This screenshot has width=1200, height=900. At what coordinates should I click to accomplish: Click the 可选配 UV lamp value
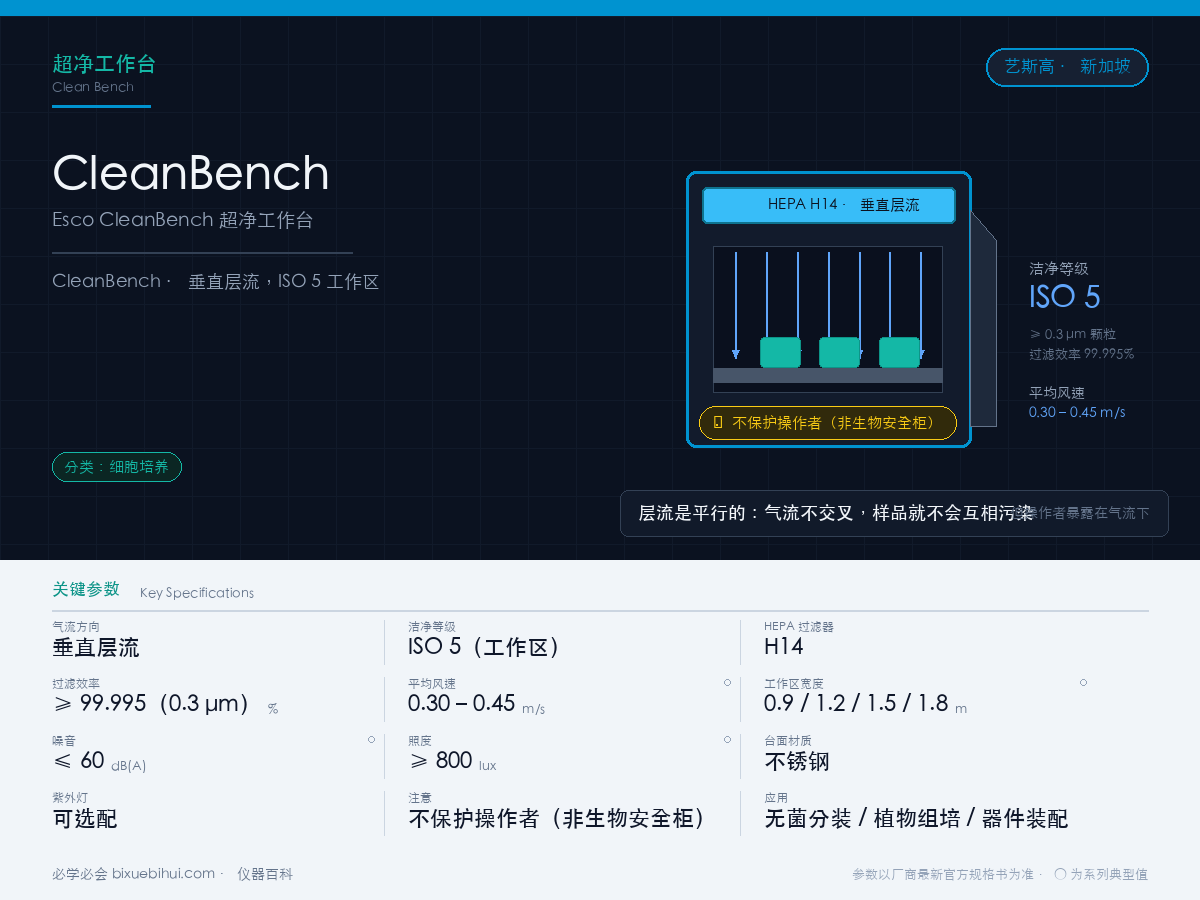tap(85, 818)
